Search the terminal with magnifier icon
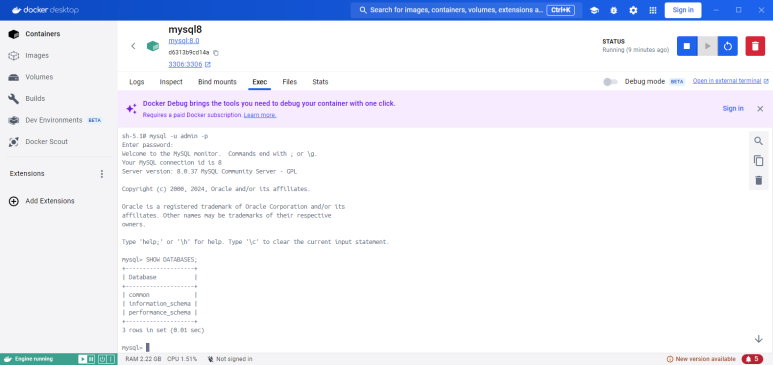773x365 pixels. pos(758,141)
